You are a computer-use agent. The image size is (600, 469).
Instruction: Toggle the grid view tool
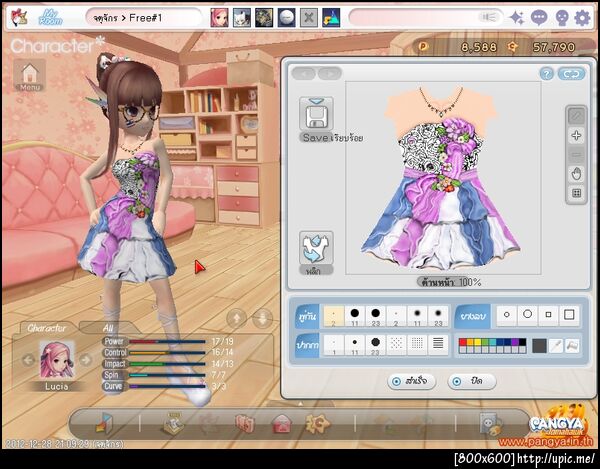576,193
